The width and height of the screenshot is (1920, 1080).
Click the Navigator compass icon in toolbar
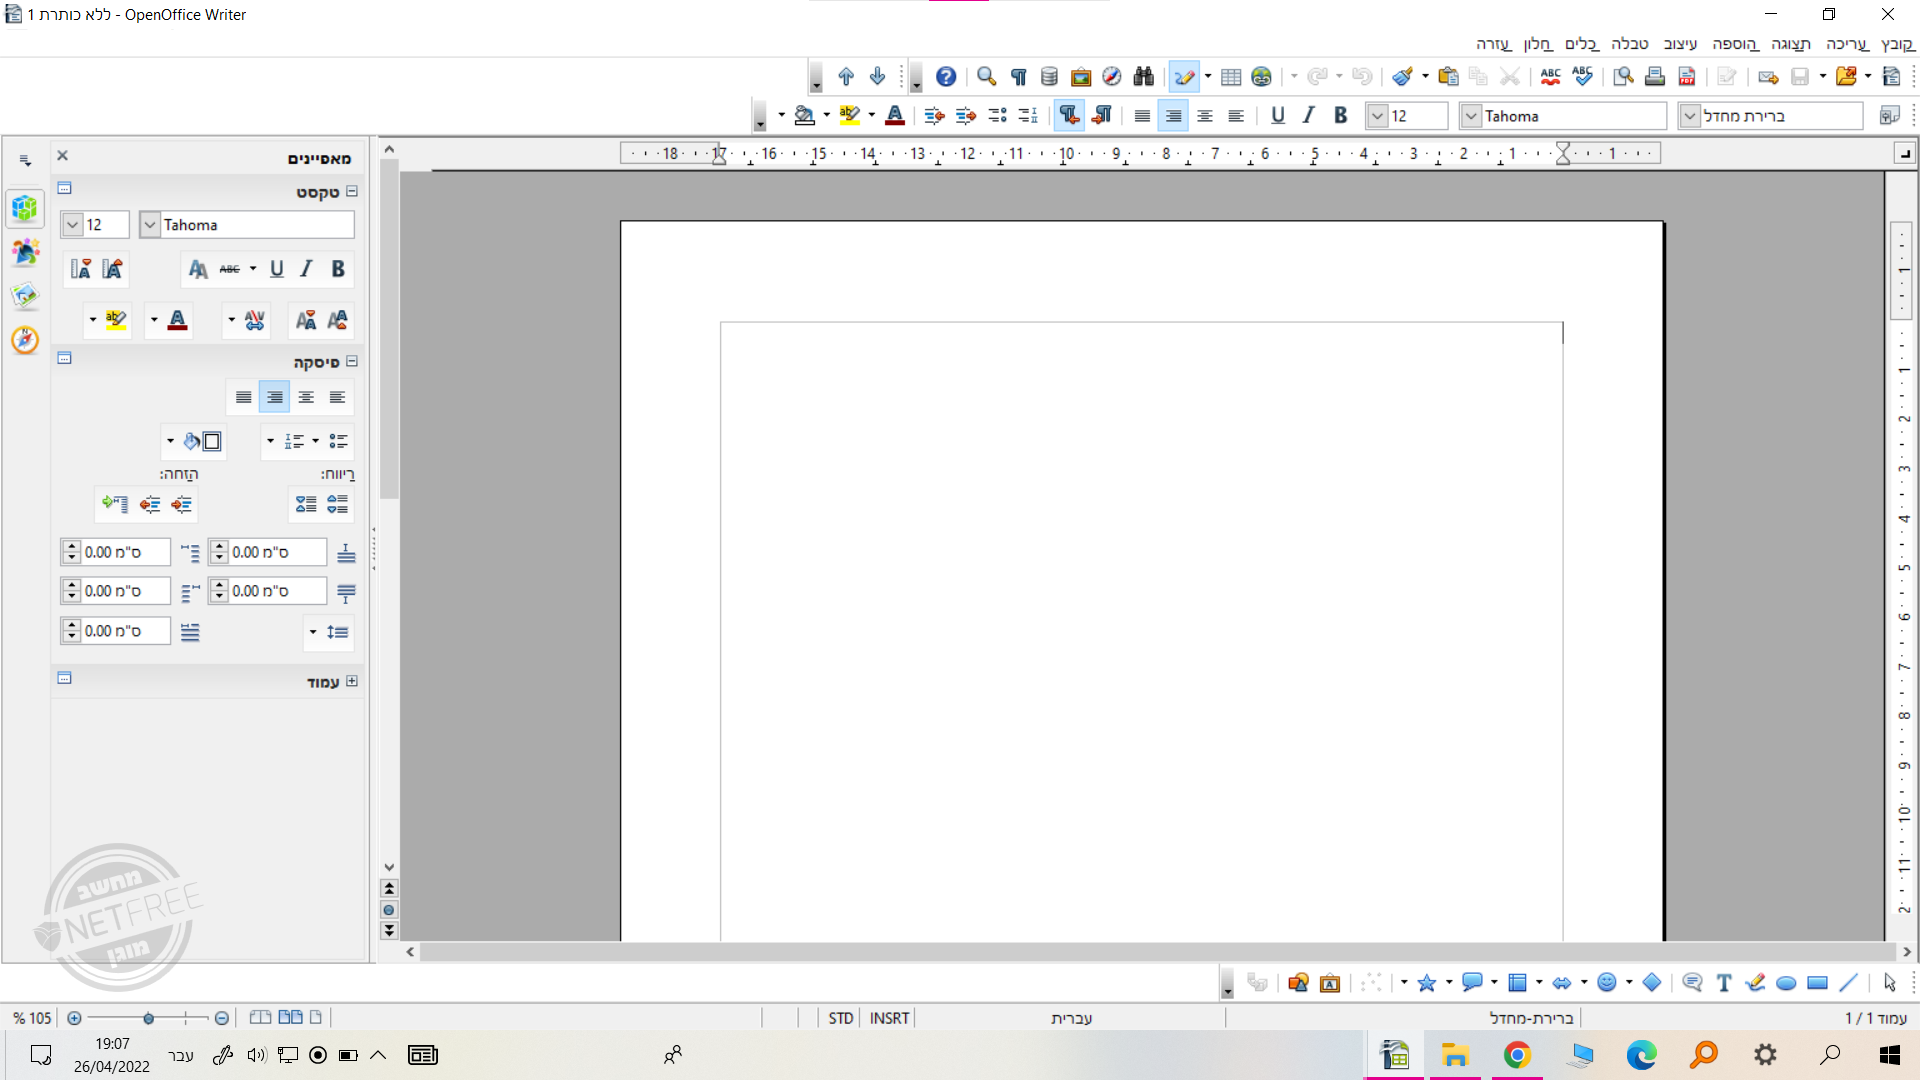tap(1111, 77)
